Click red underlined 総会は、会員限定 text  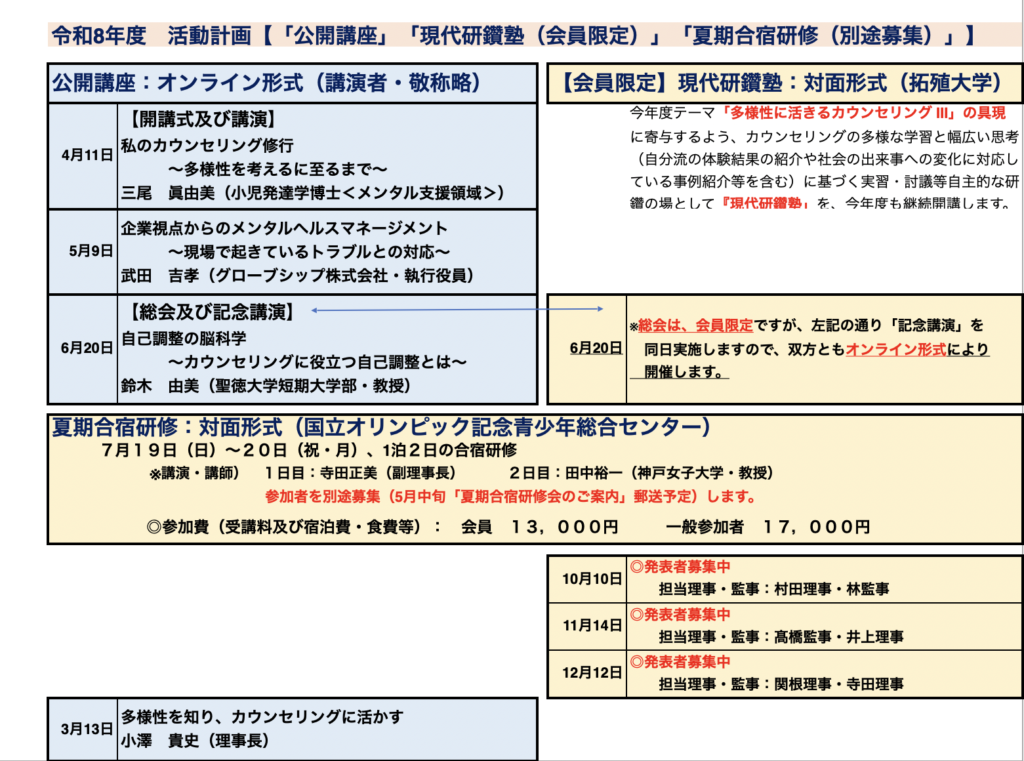coord(694,326)
